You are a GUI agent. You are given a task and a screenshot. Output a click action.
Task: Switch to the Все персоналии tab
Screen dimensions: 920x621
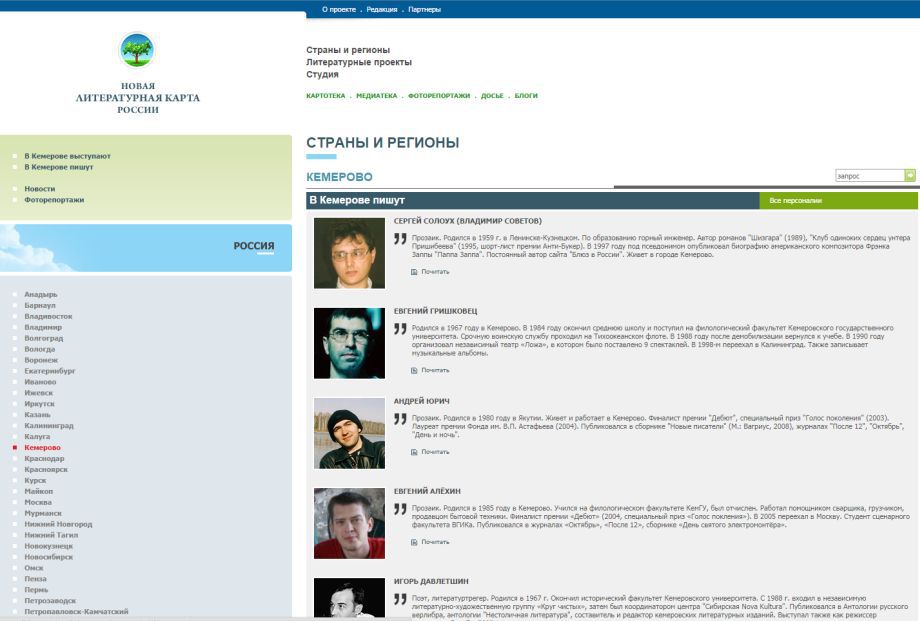click(x=796, y=201)
